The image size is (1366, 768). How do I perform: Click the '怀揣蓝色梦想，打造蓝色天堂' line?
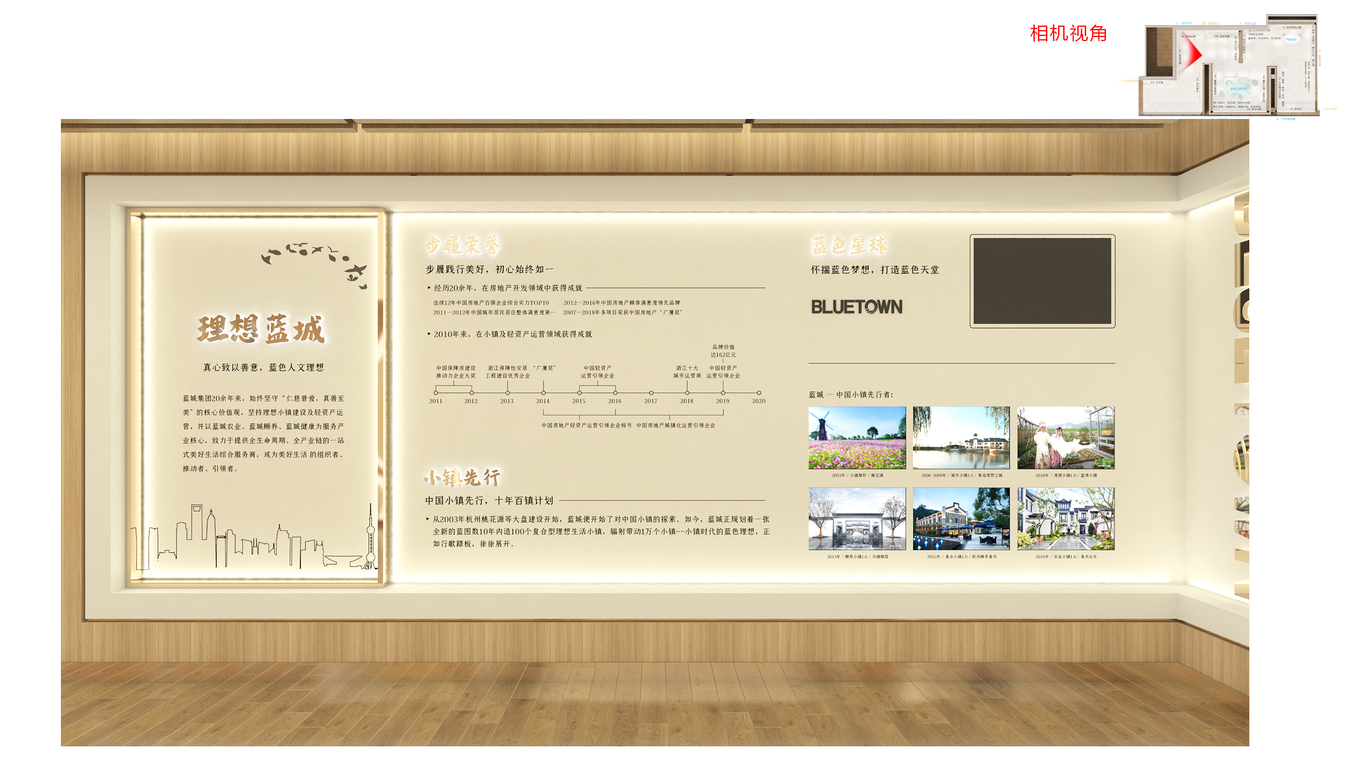[x=875, y=270]
